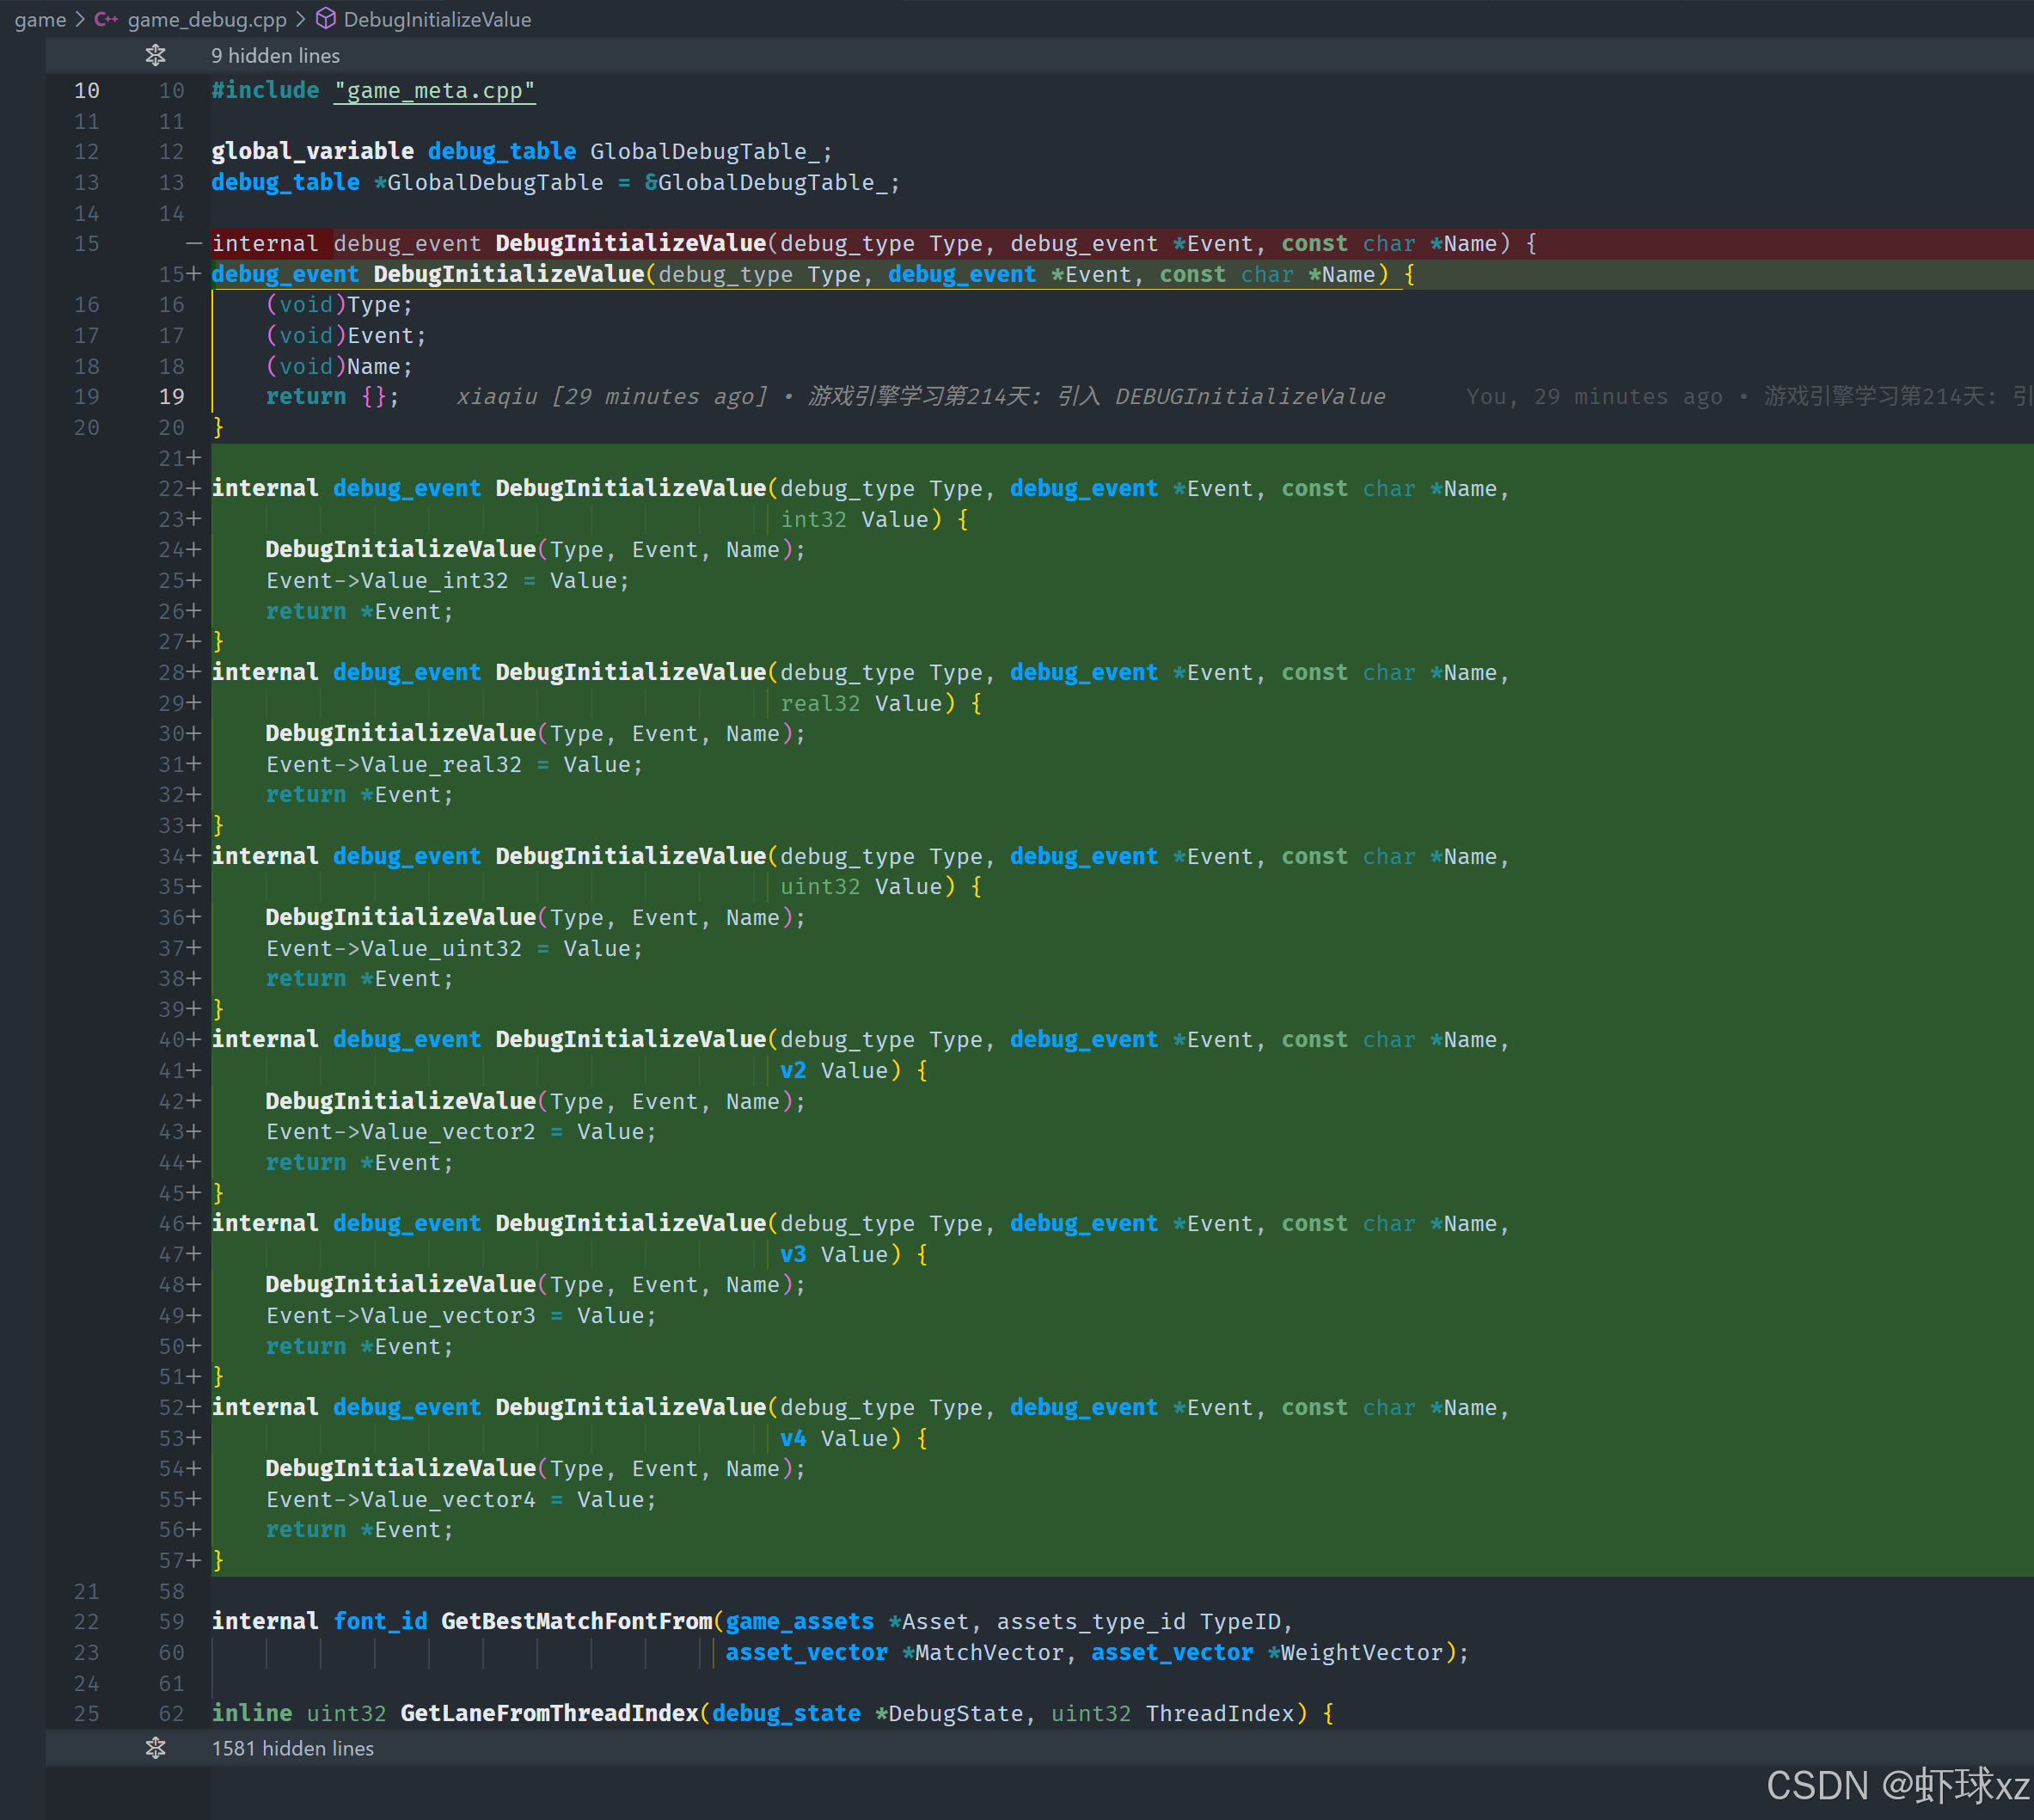This screenshot has height=1820, width=2034.
Task: Click the GetBestMatchFontFrom function name
Action: click(576, 1621)
